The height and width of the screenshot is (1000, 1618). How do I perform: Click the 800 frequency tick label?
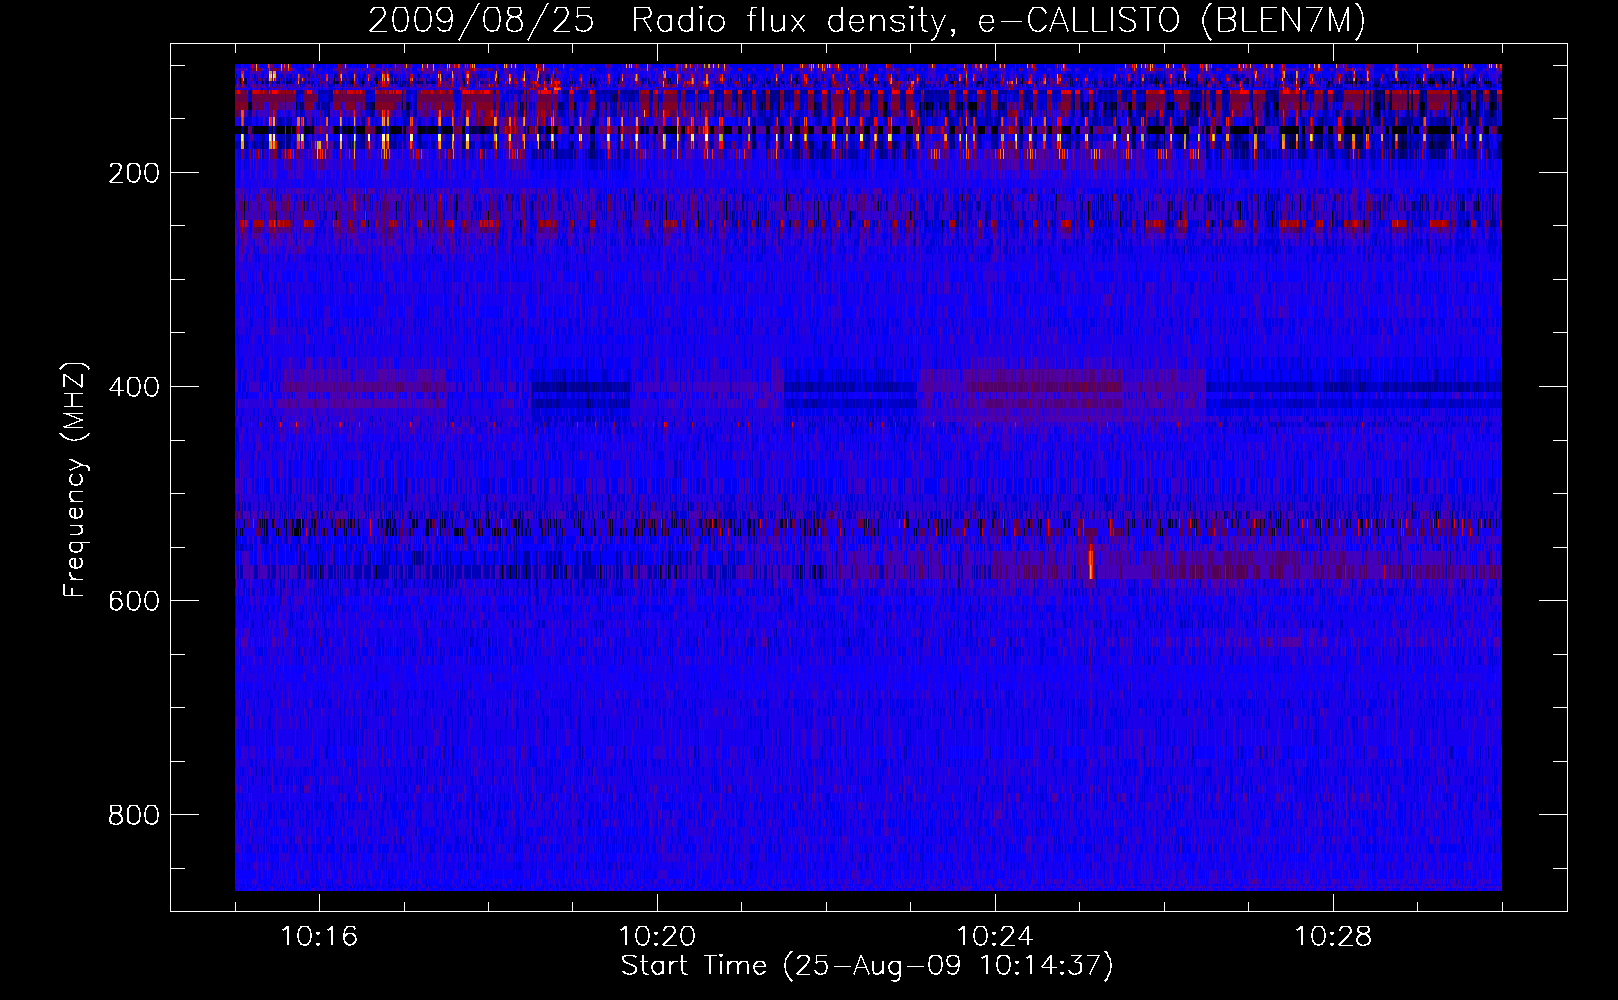tap(134, 815)
